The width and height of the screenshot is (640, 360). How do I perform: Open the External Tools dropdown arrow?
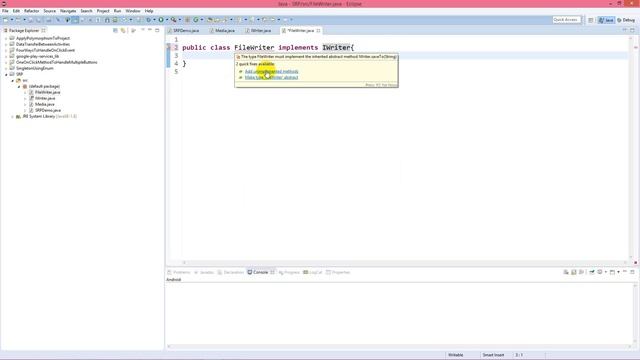coord(180,20)
